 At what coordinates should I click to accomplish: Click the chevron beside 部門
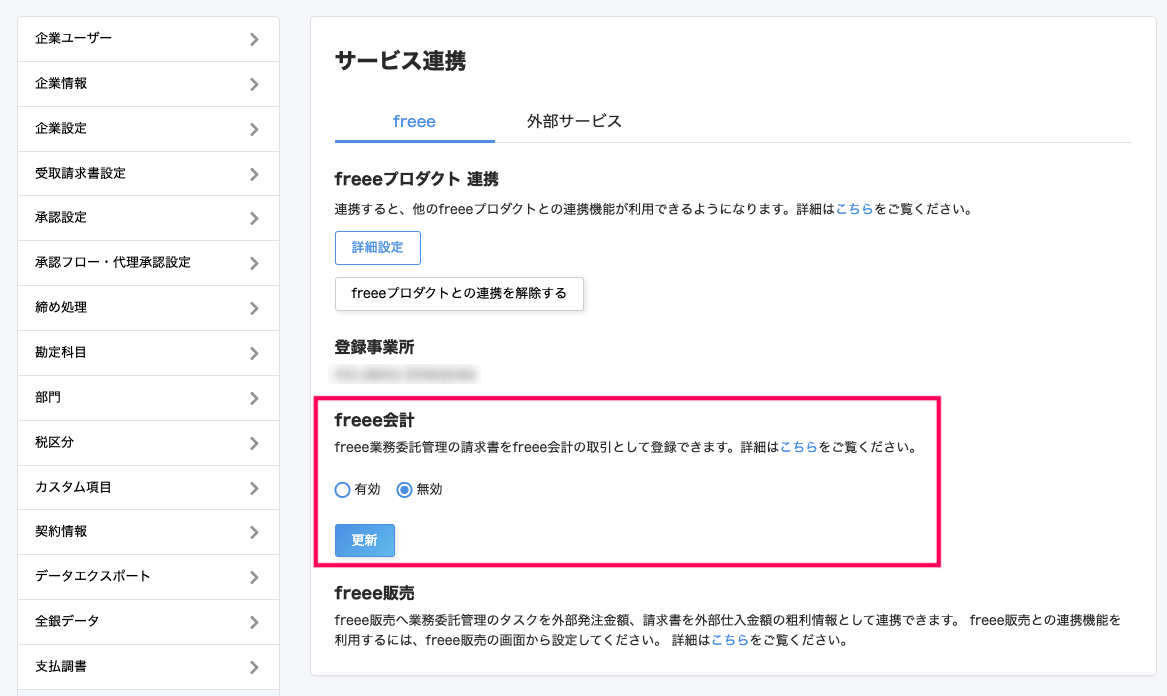click(255, 398)
